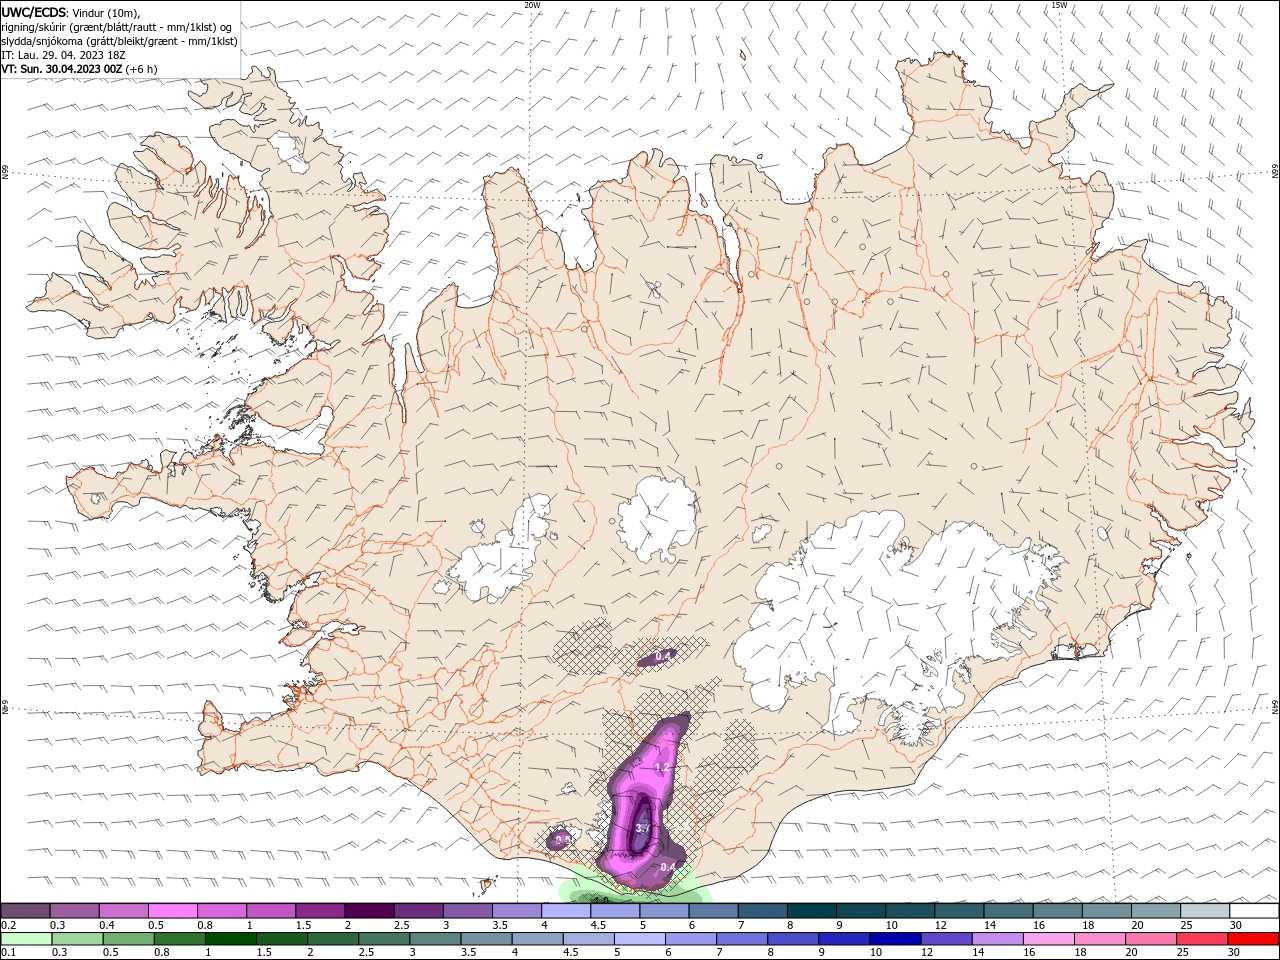Click the UWC/ECDS title text
Image resolution: width=1280 pixels, height=960 pixels.
(34, 12)
